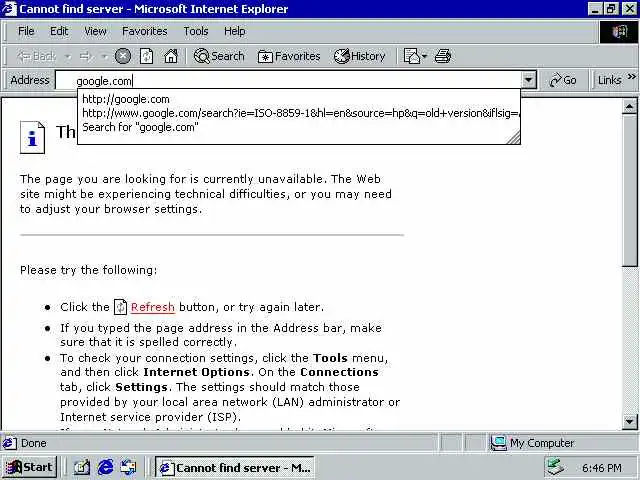Click the 6:46 PM clock
640x480 pixels.
(x=602, y=468)
